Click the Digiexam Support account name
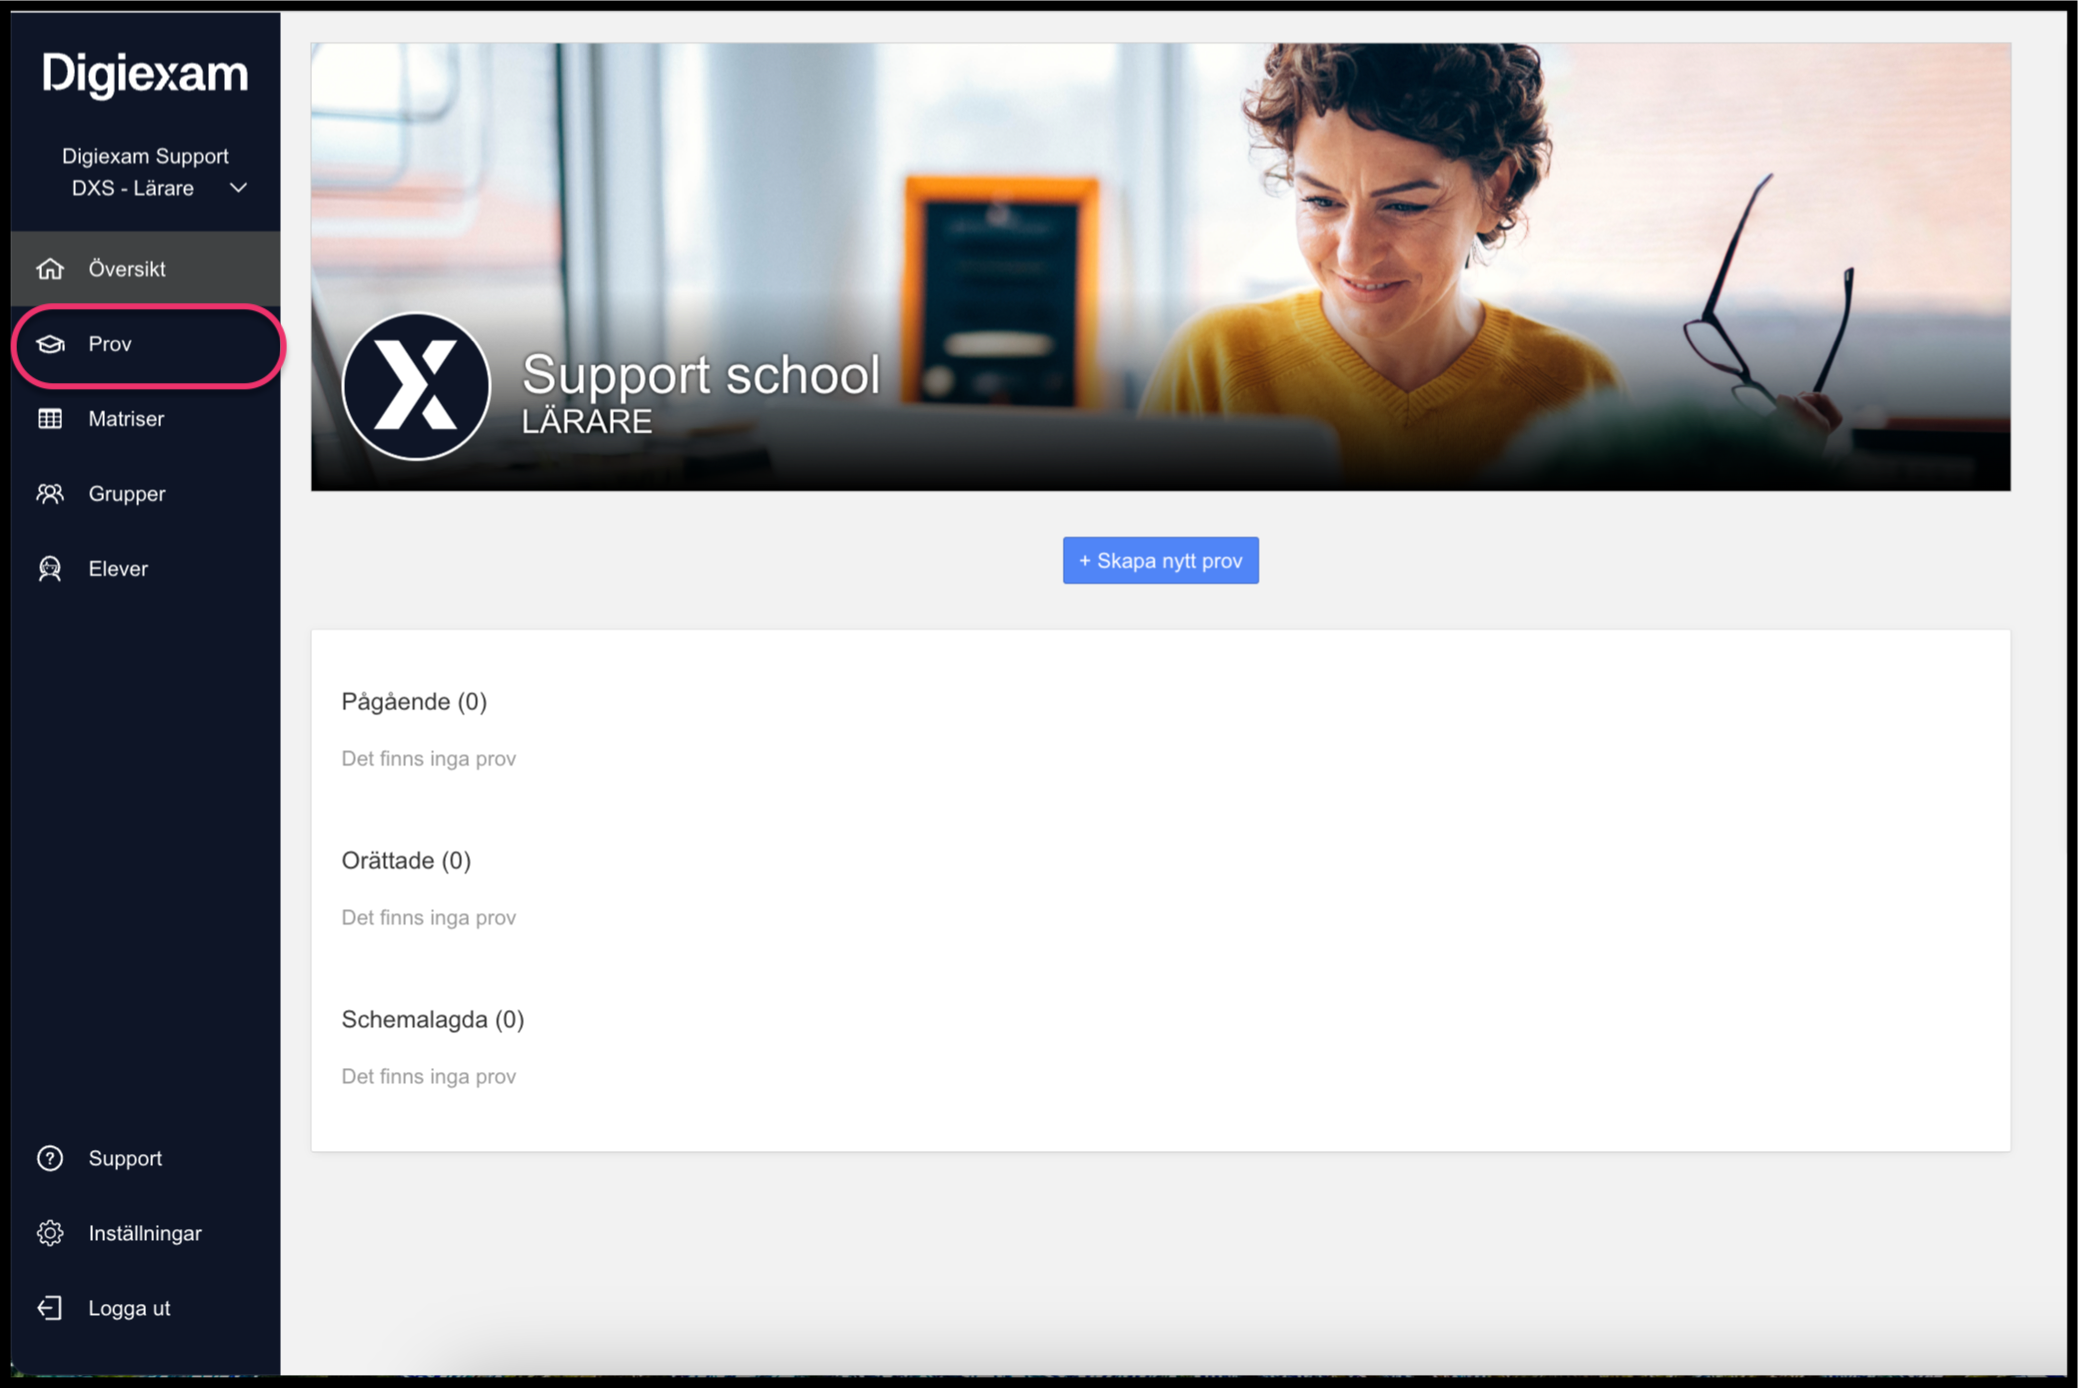 coord(145,156)
